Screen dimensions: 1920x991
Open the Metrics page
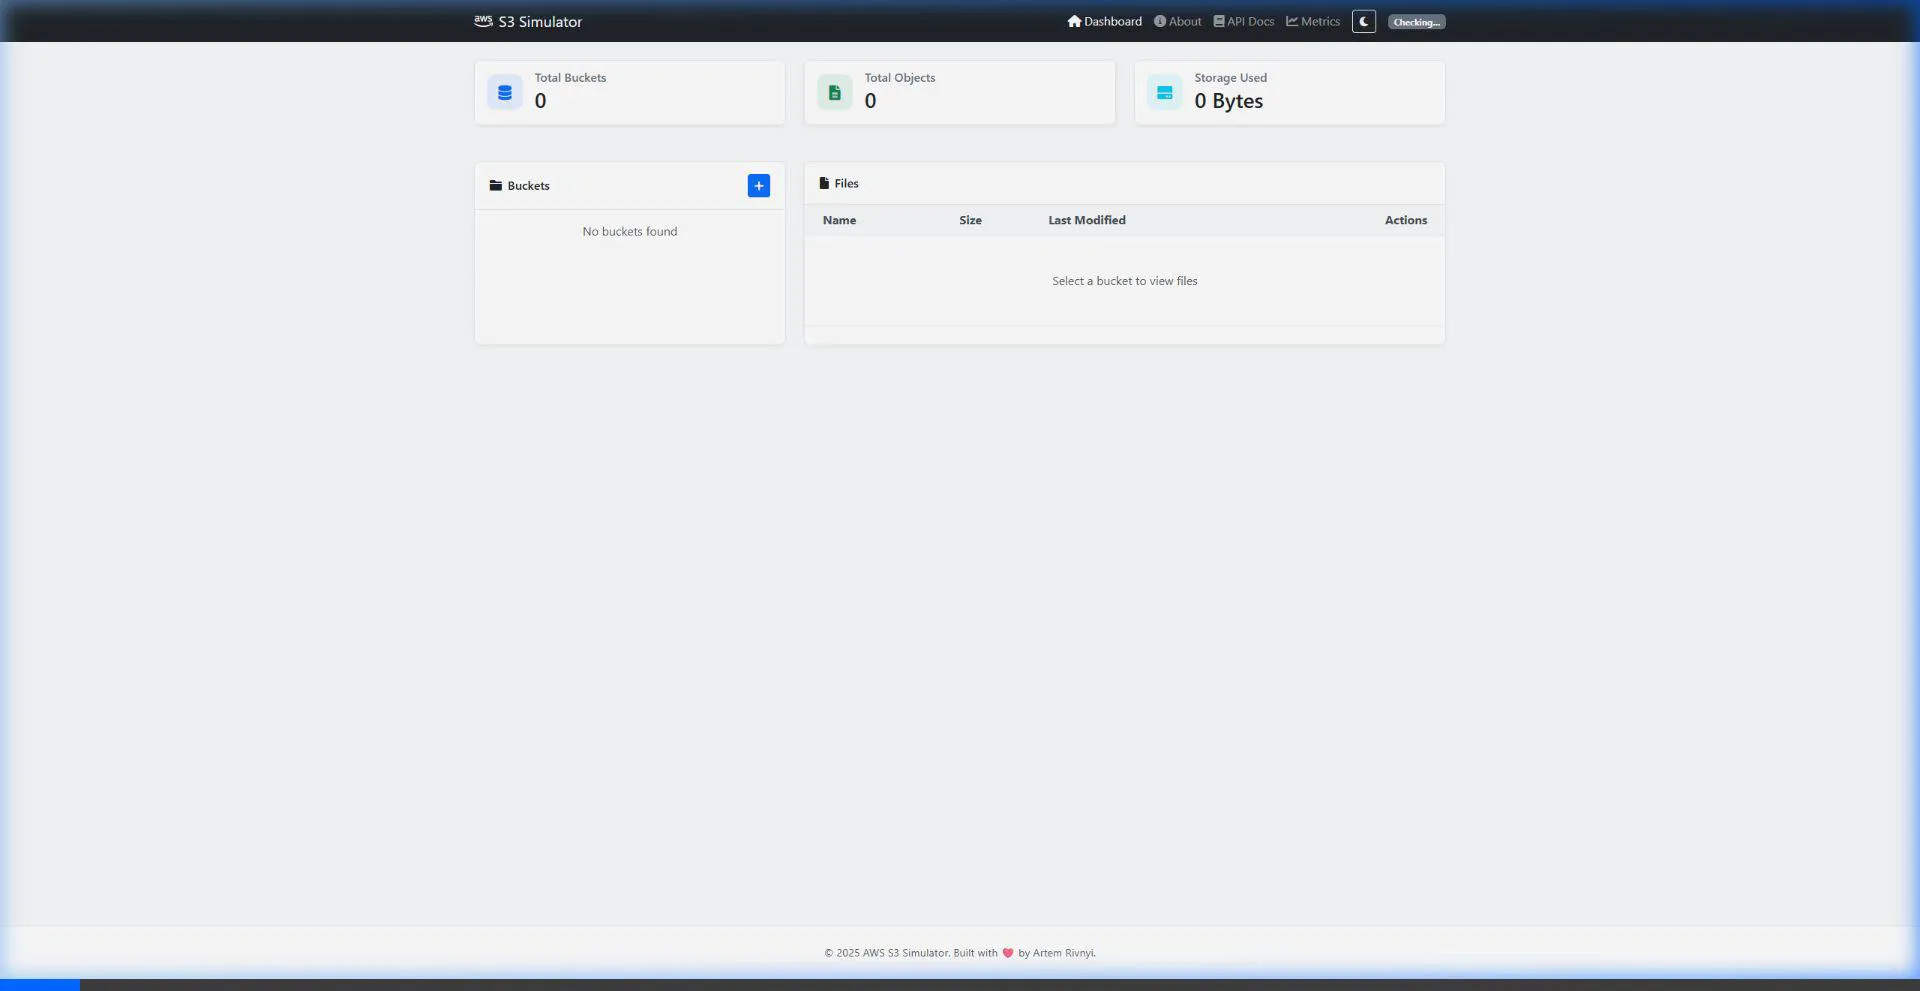pos(1312,21)
